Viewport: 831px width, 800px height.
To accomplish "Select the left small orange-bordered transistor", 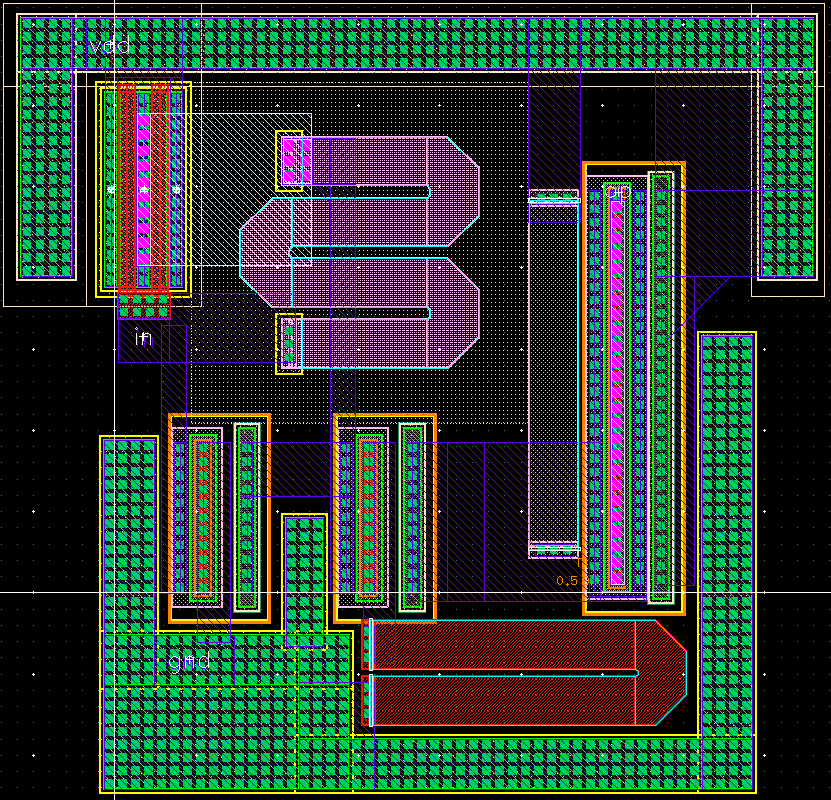I will 219,517.
